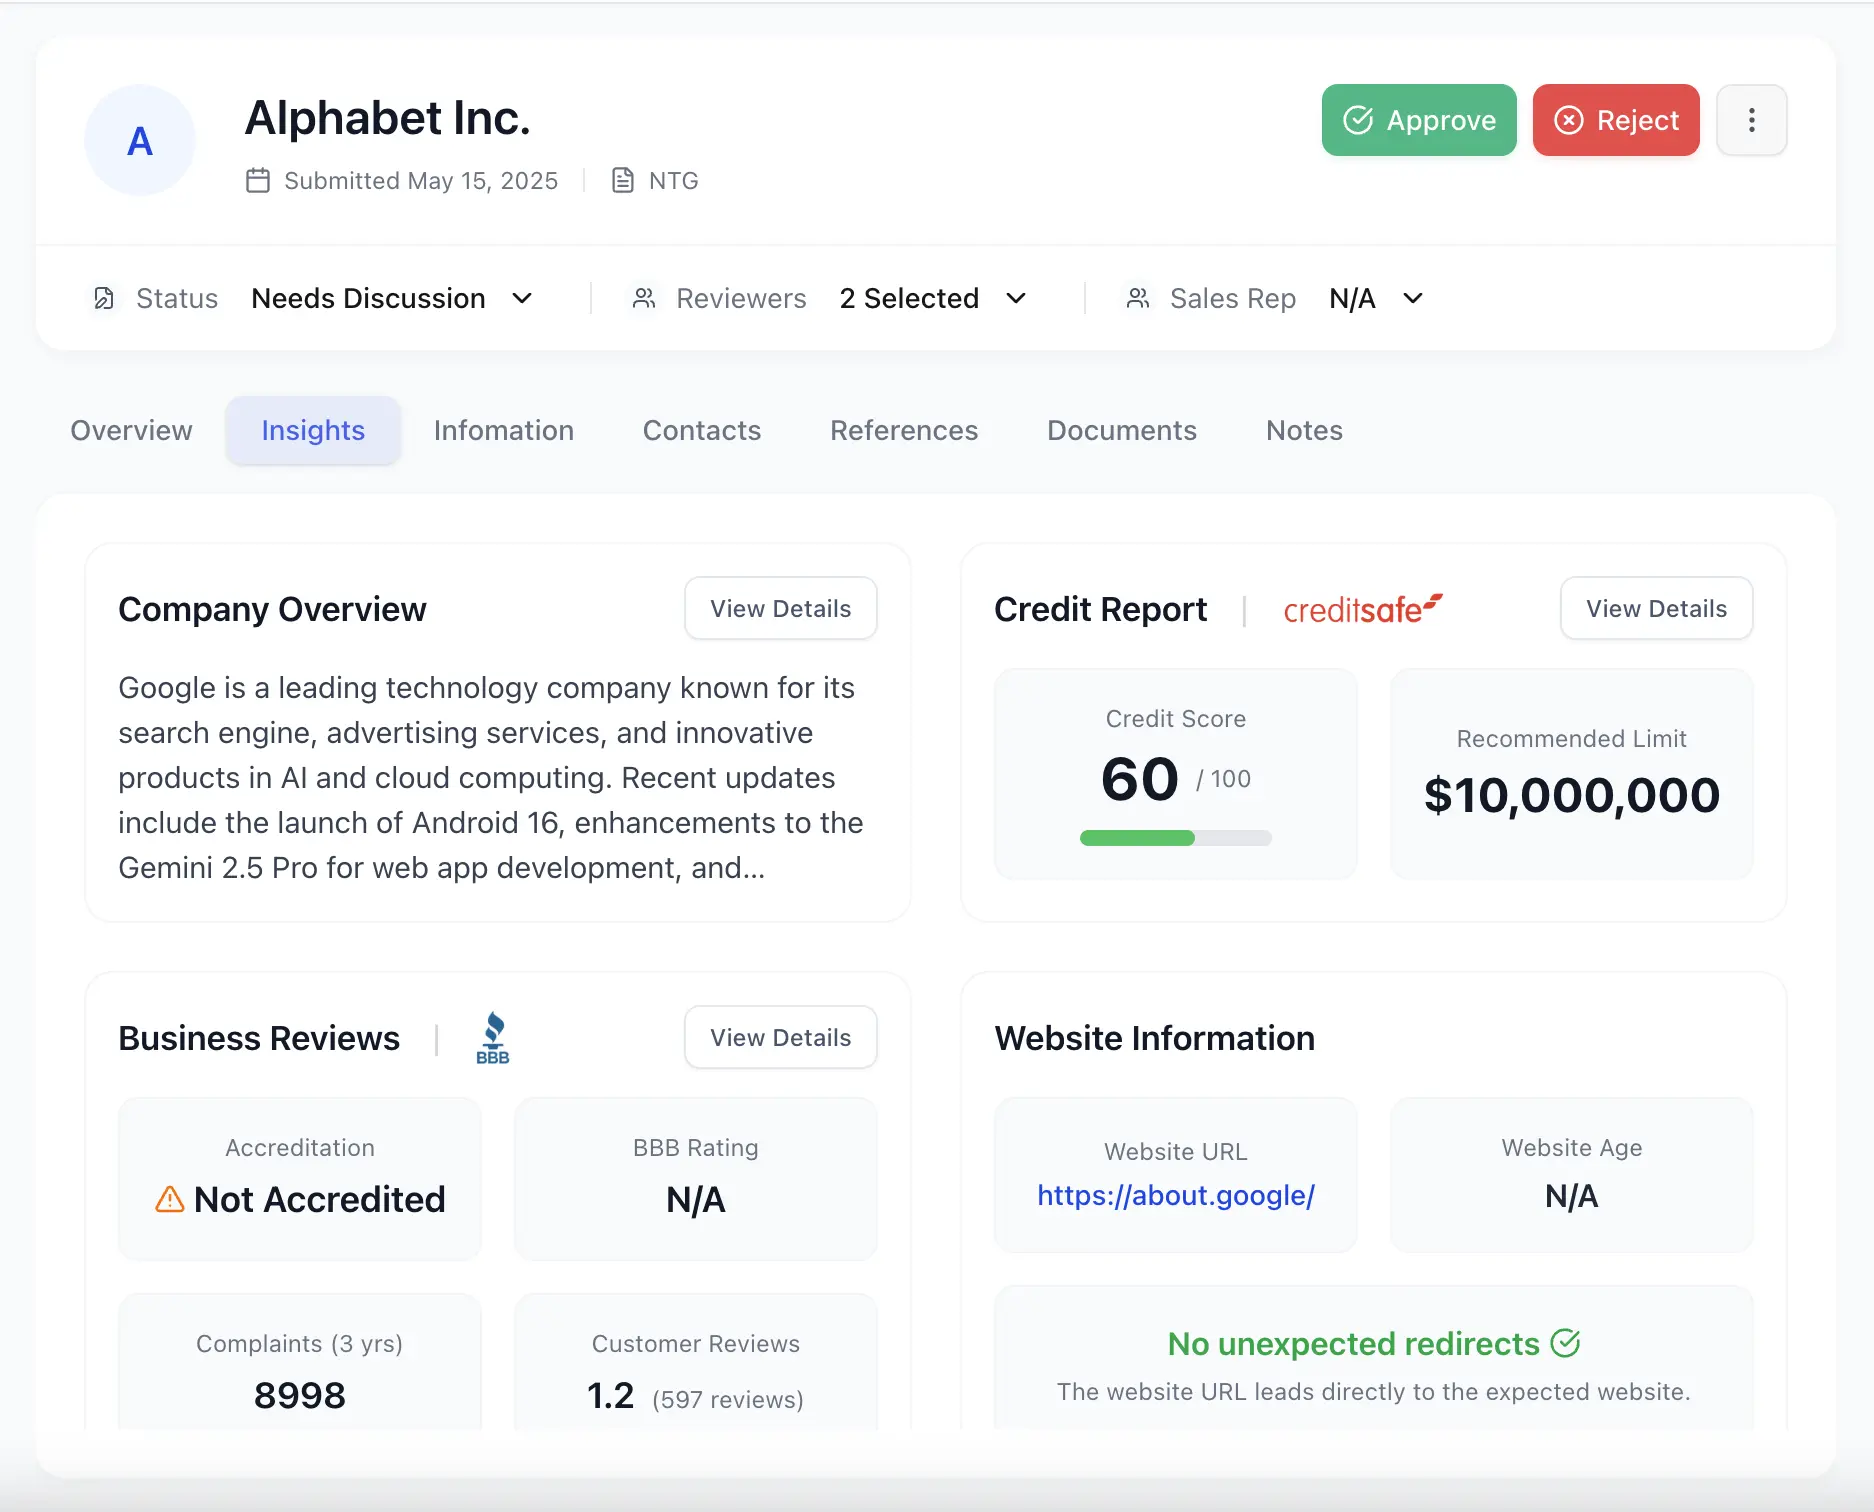This screenshot has height=1512, width=1874.
Task: Click the calendar icon beside submitted date
Action: (x=257, y=181)
